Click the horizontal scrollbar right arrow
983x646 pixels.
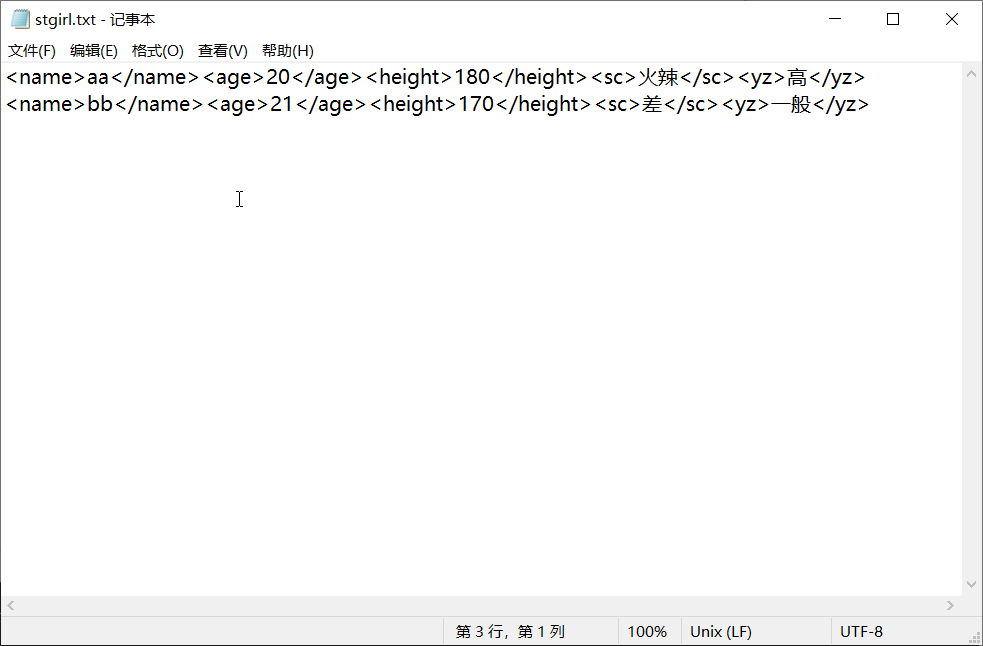[x=950, y=604]
